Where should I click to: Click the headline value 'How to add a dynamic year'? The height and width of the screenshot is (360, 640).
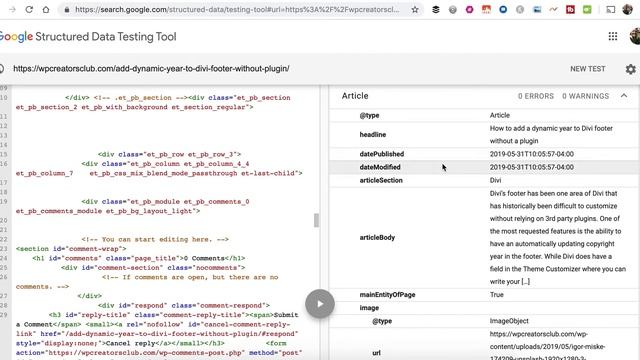coord(551,134)
